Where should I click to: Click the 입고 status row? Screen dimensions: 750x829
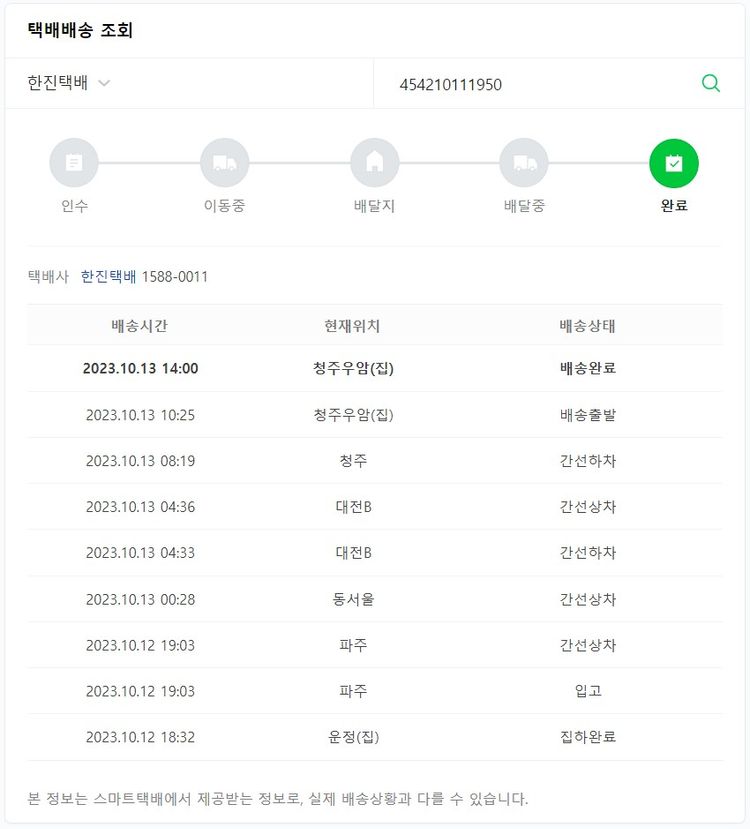588,691
